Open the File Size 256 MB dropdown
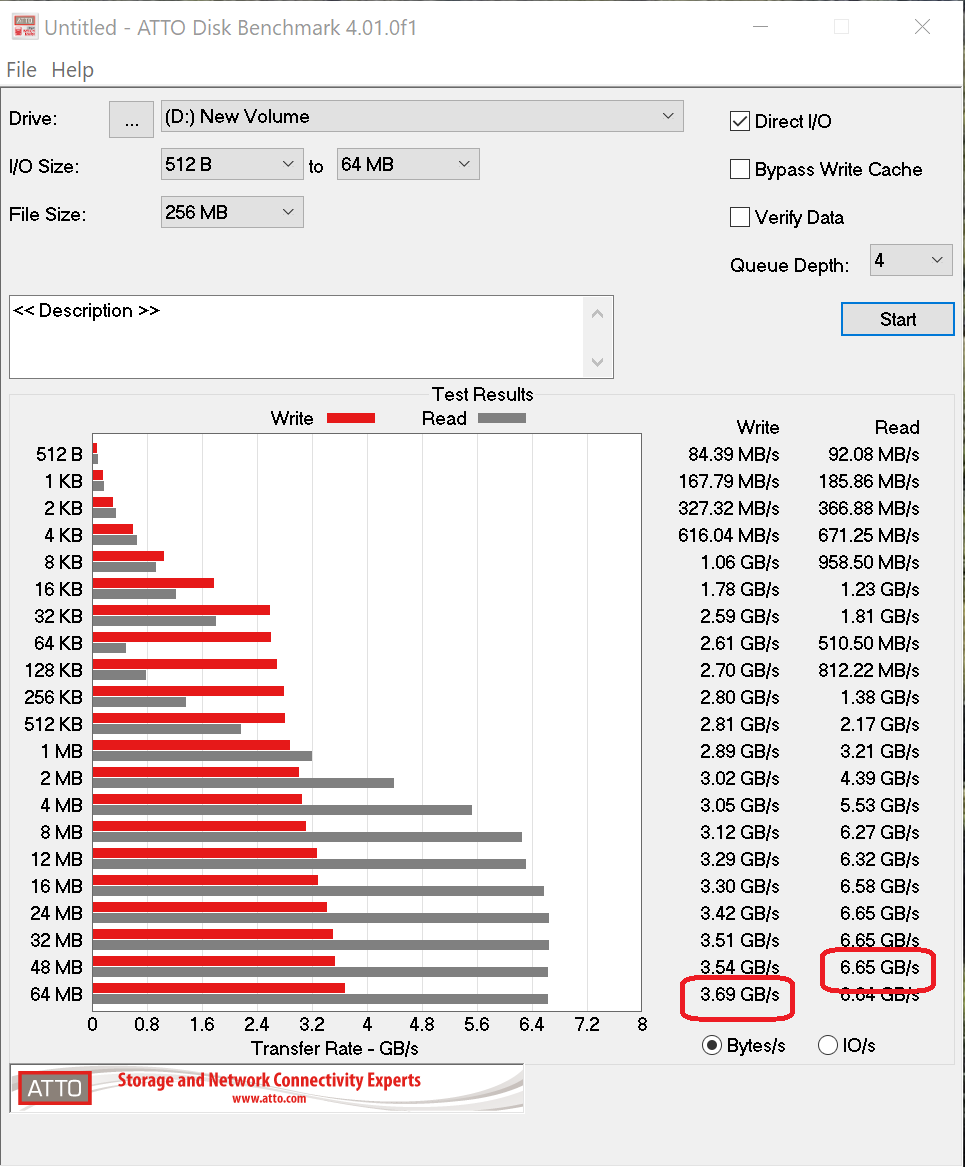This screenshot has width=965, height=1167. [231, 212]
